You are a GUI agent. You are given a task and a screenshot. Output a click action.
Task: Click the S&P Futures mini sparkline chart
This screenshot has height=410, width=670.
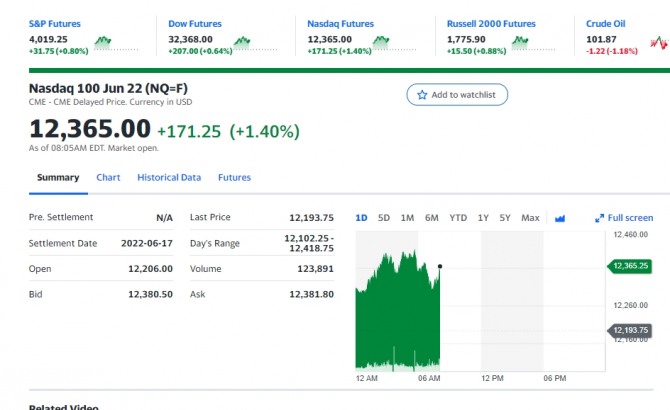tap(117, 42)
